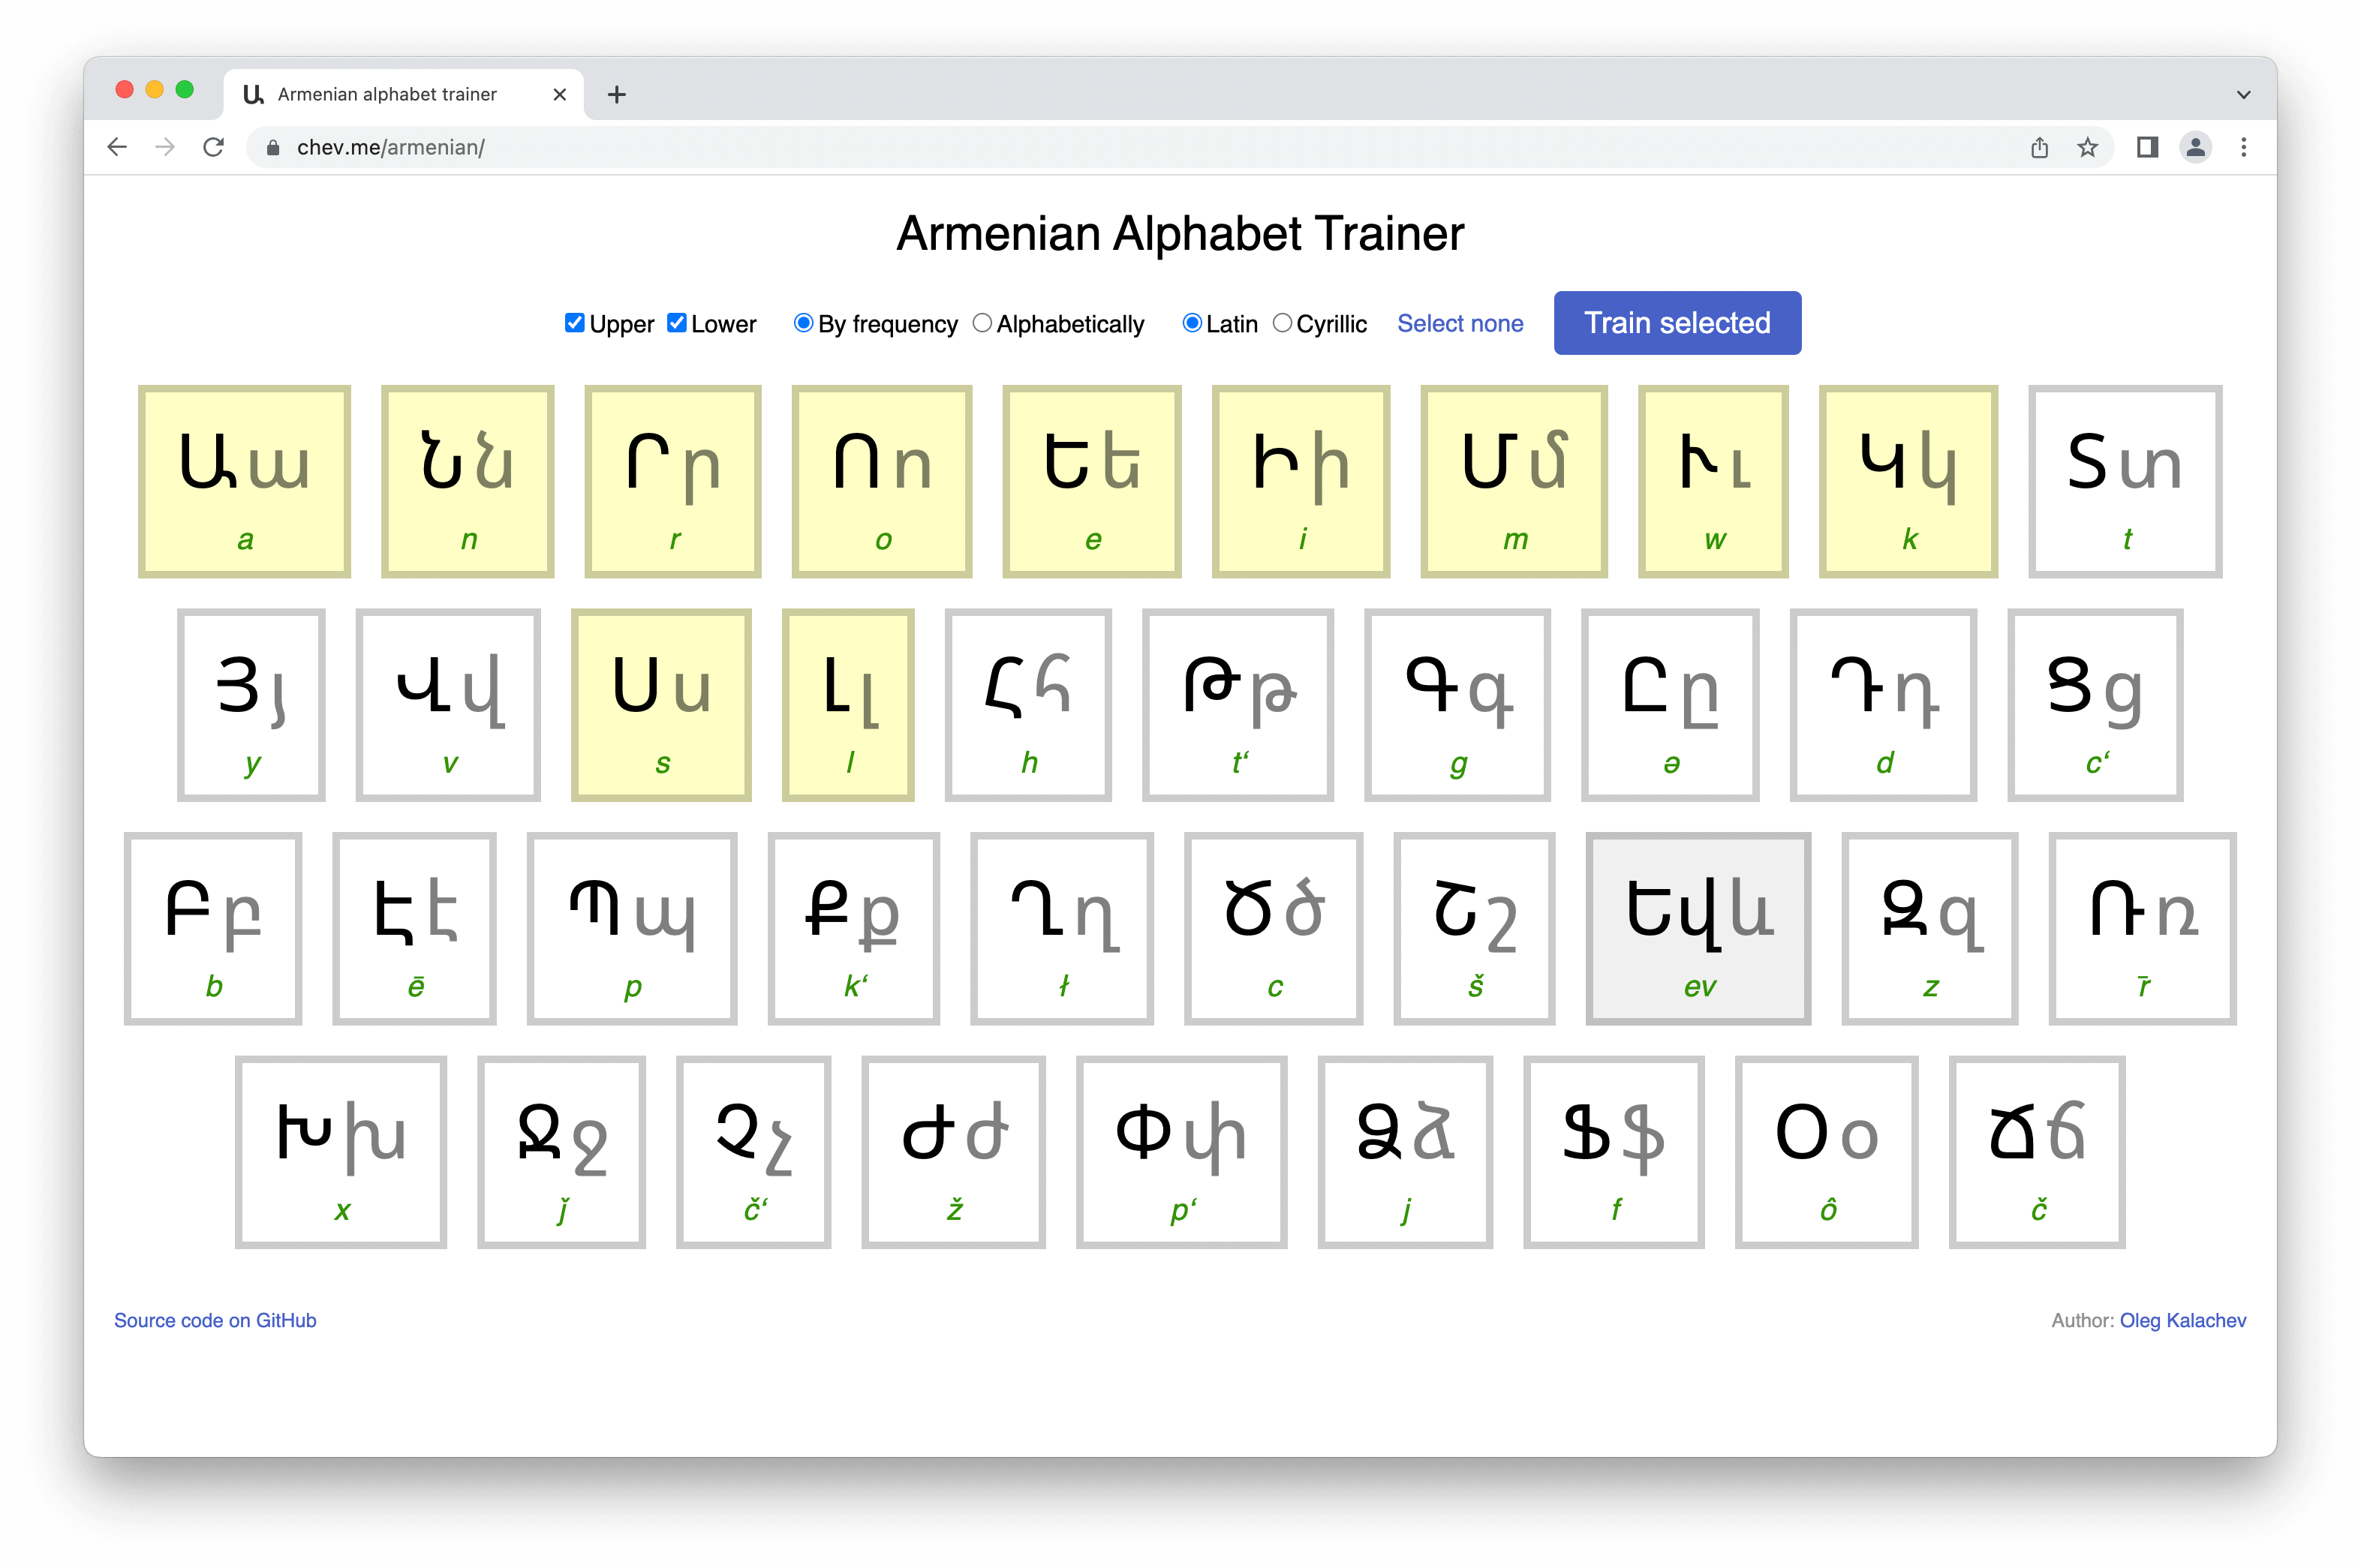This screenshot has width=2361, height=1568.
Task: Open Chrome three-dot menu
Action: 2243,147
